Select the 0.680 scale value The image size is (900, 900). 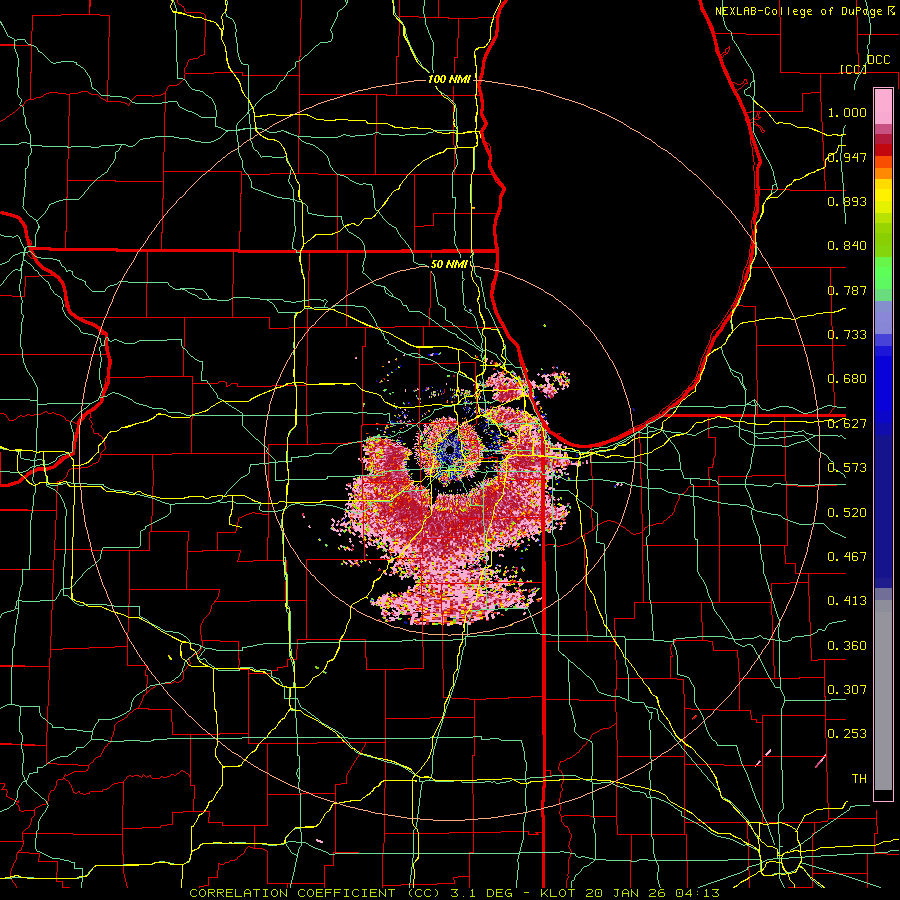pyautogui.click(x=847, y=379)
